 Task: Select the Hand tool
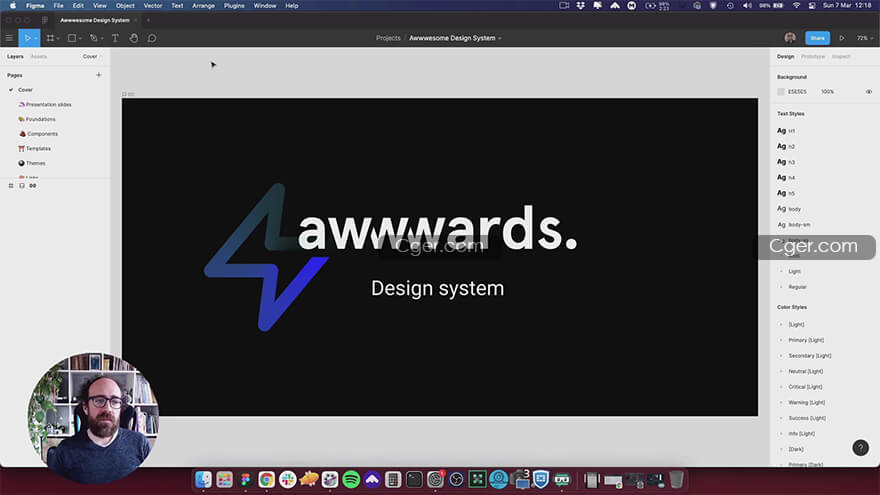134,38
